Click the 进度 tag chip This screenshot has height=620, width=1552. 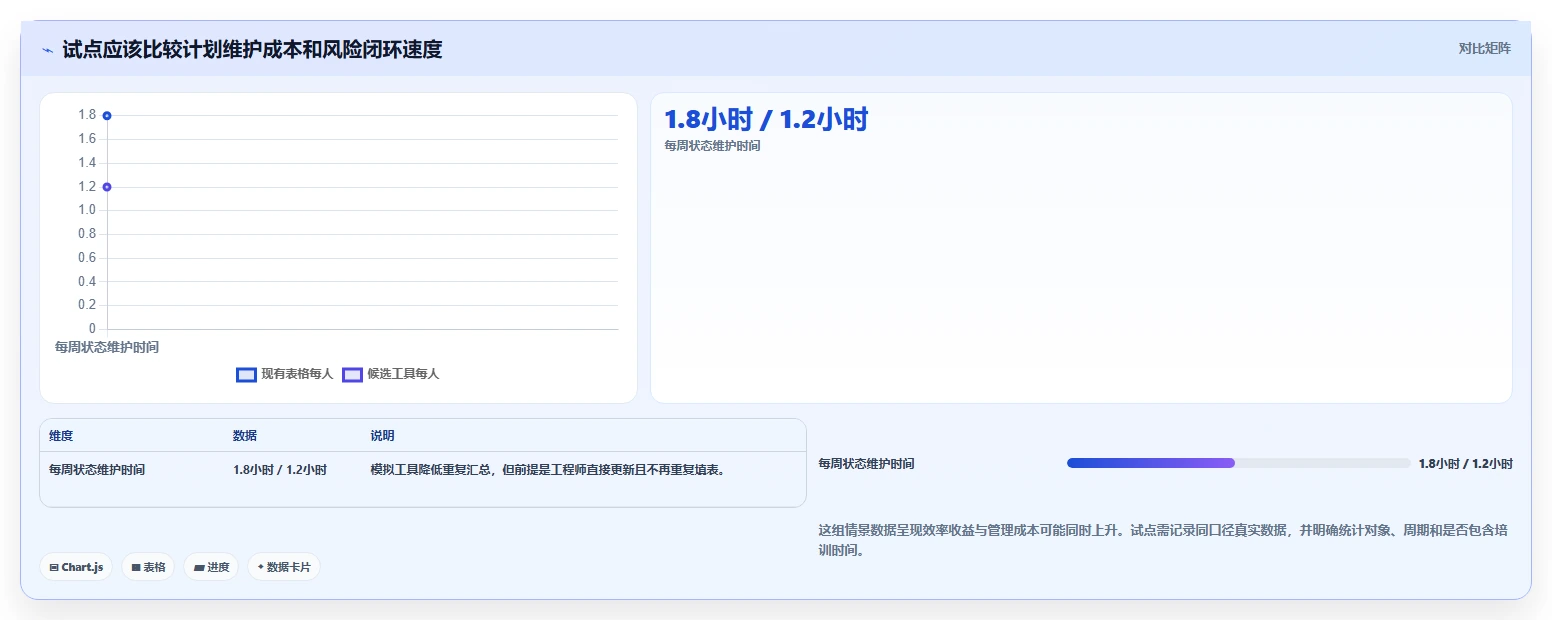(x=211, y=567)
